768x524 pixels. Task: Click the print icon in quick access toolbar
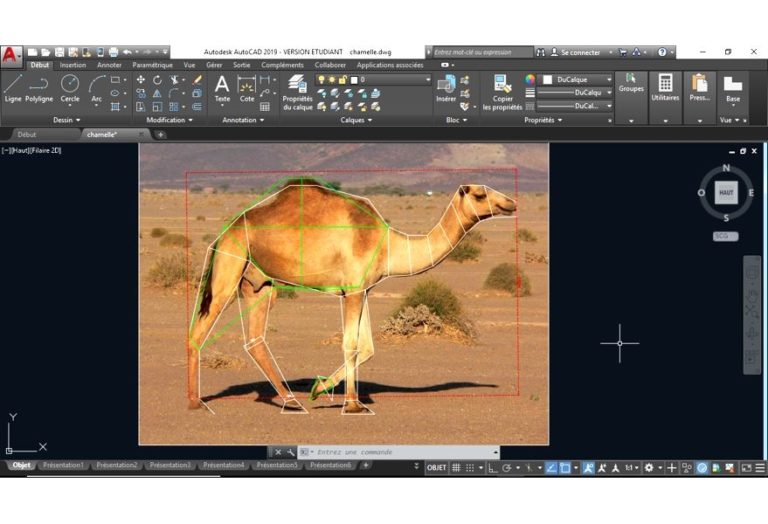[113, 52]
